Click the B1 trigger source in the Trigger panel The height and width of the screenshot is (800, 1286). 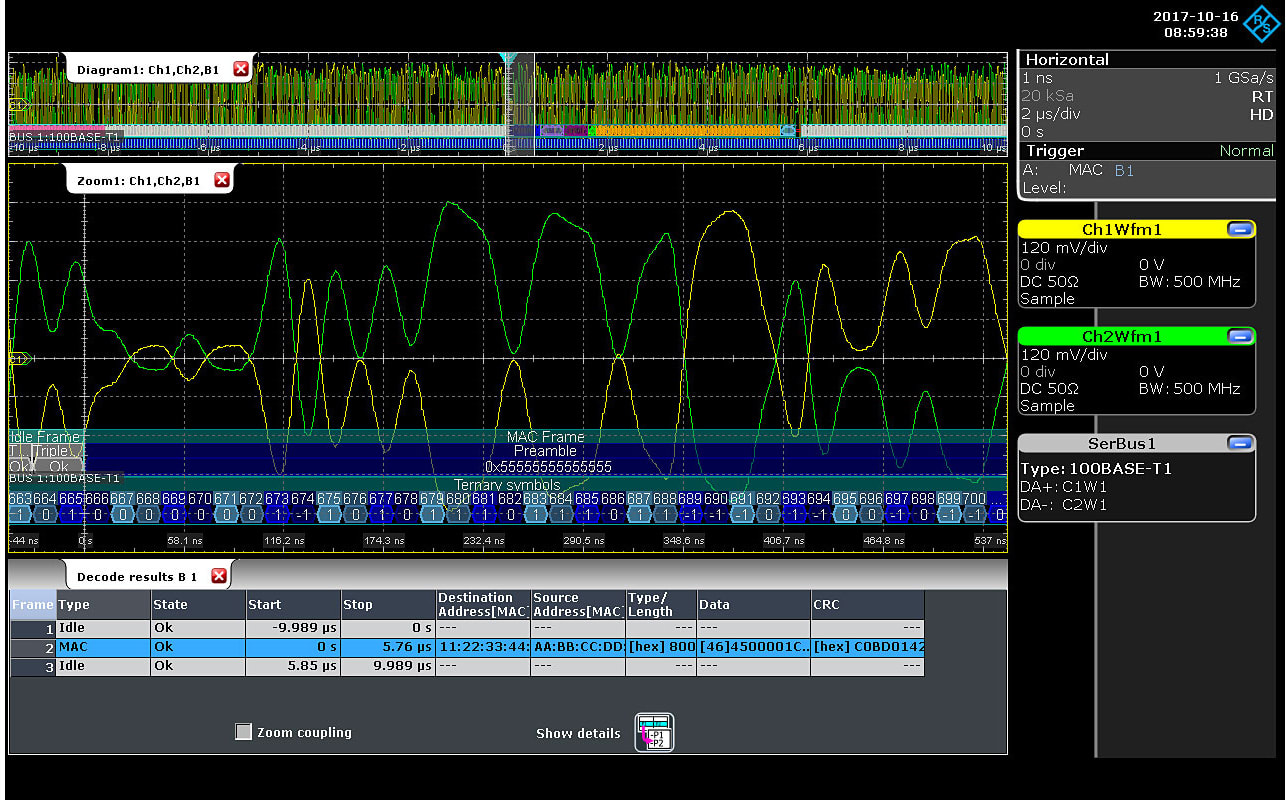click(x=1123, y=169)
